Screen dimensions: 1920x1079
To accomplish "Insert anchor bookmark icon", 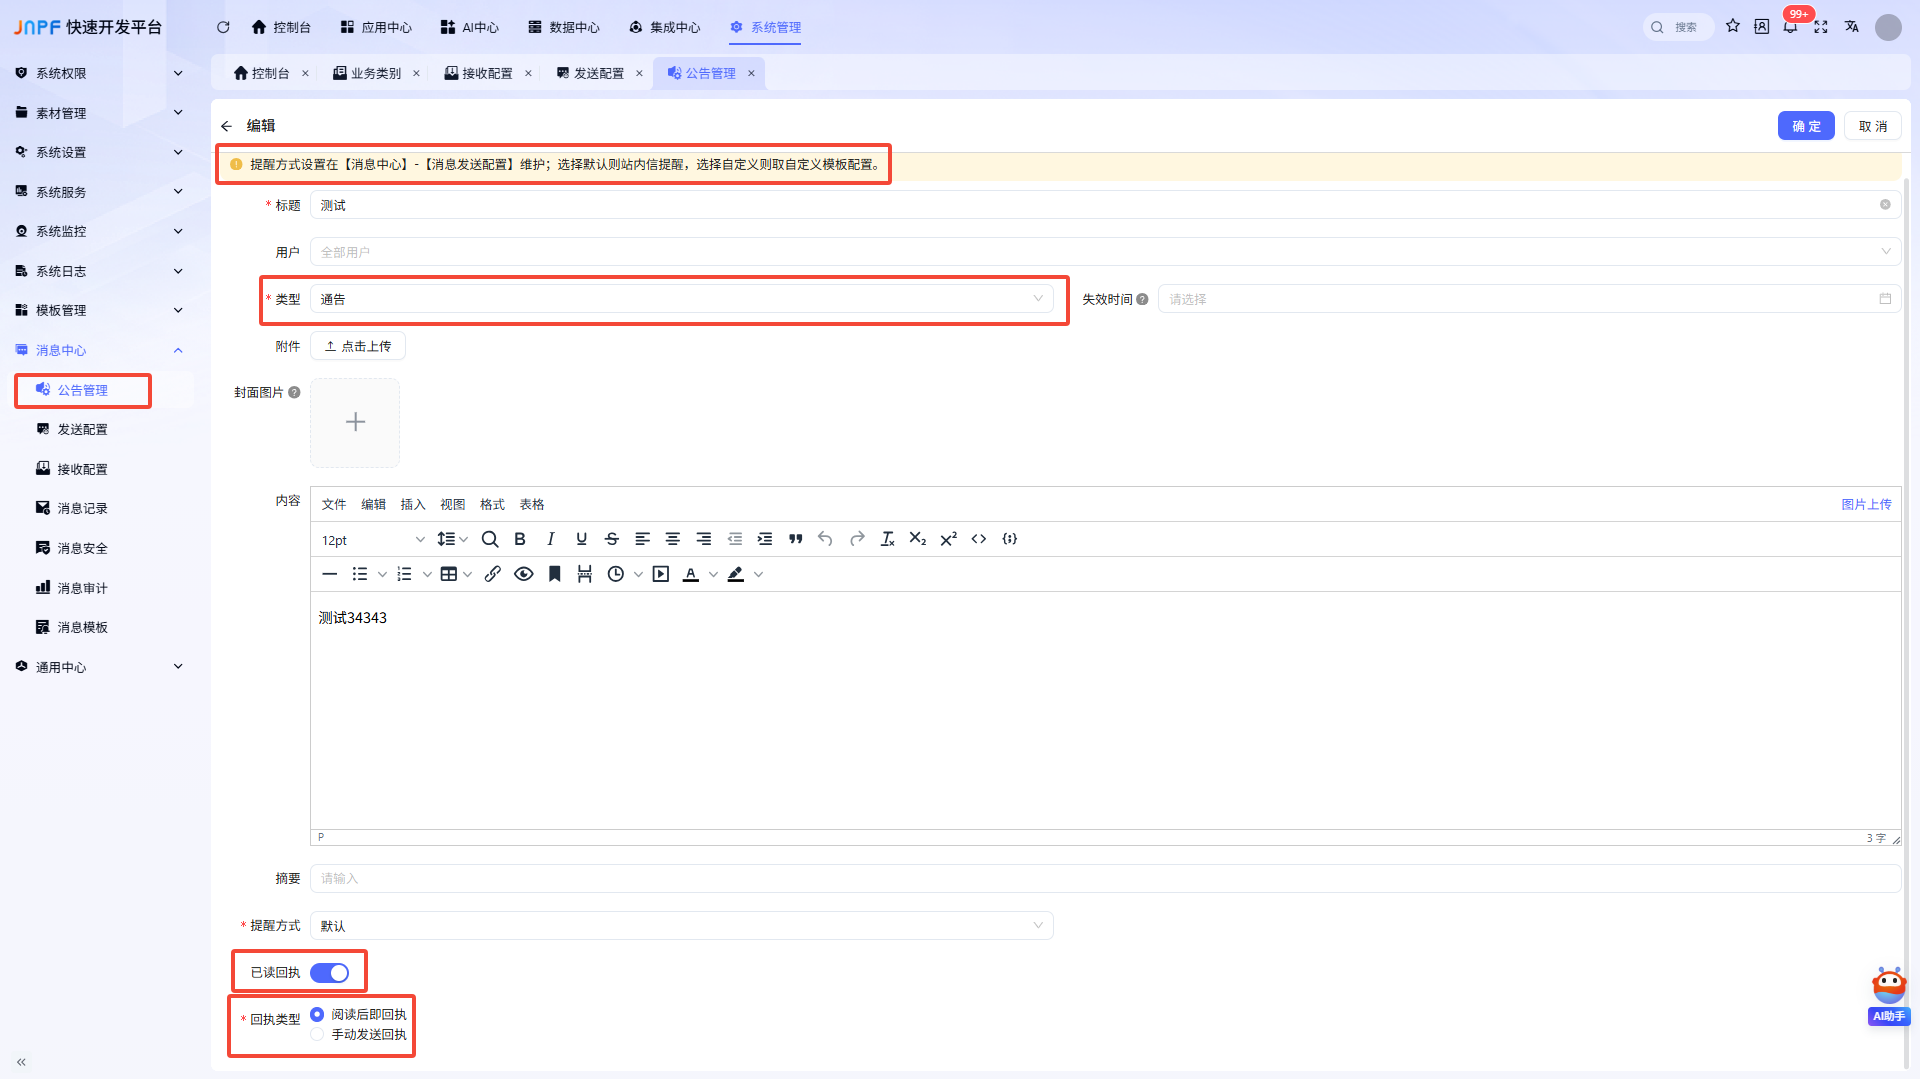I will [x=554, y=574].
